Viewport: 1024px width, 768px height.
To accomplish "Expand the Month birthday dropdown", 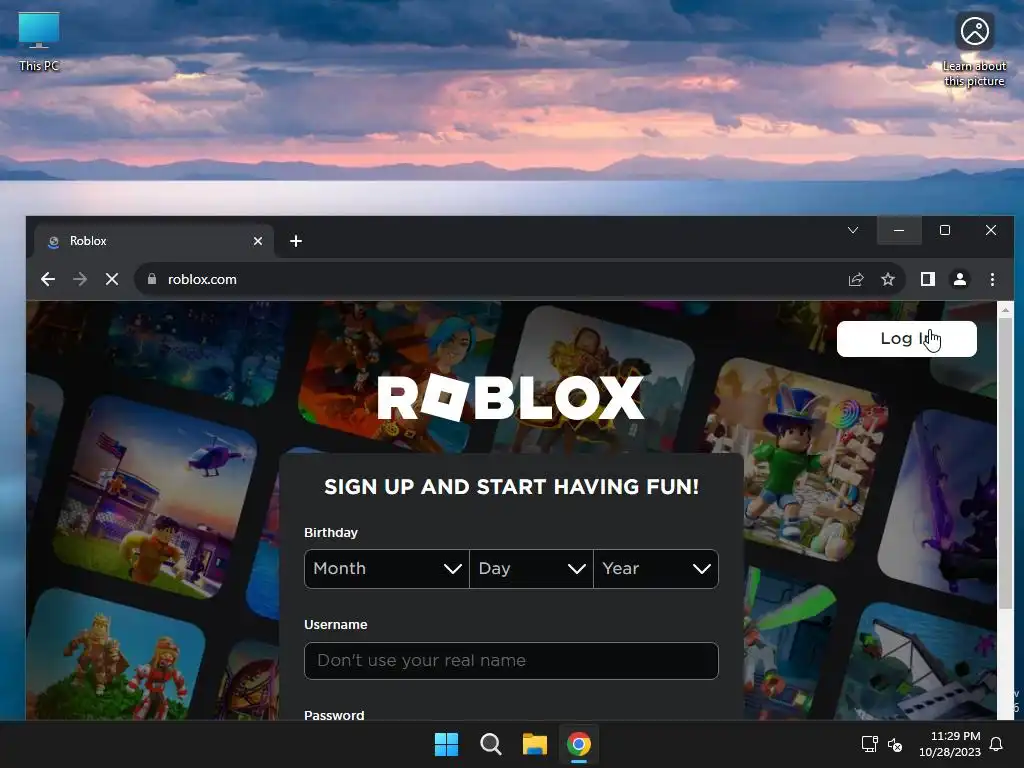I will 387,569.
